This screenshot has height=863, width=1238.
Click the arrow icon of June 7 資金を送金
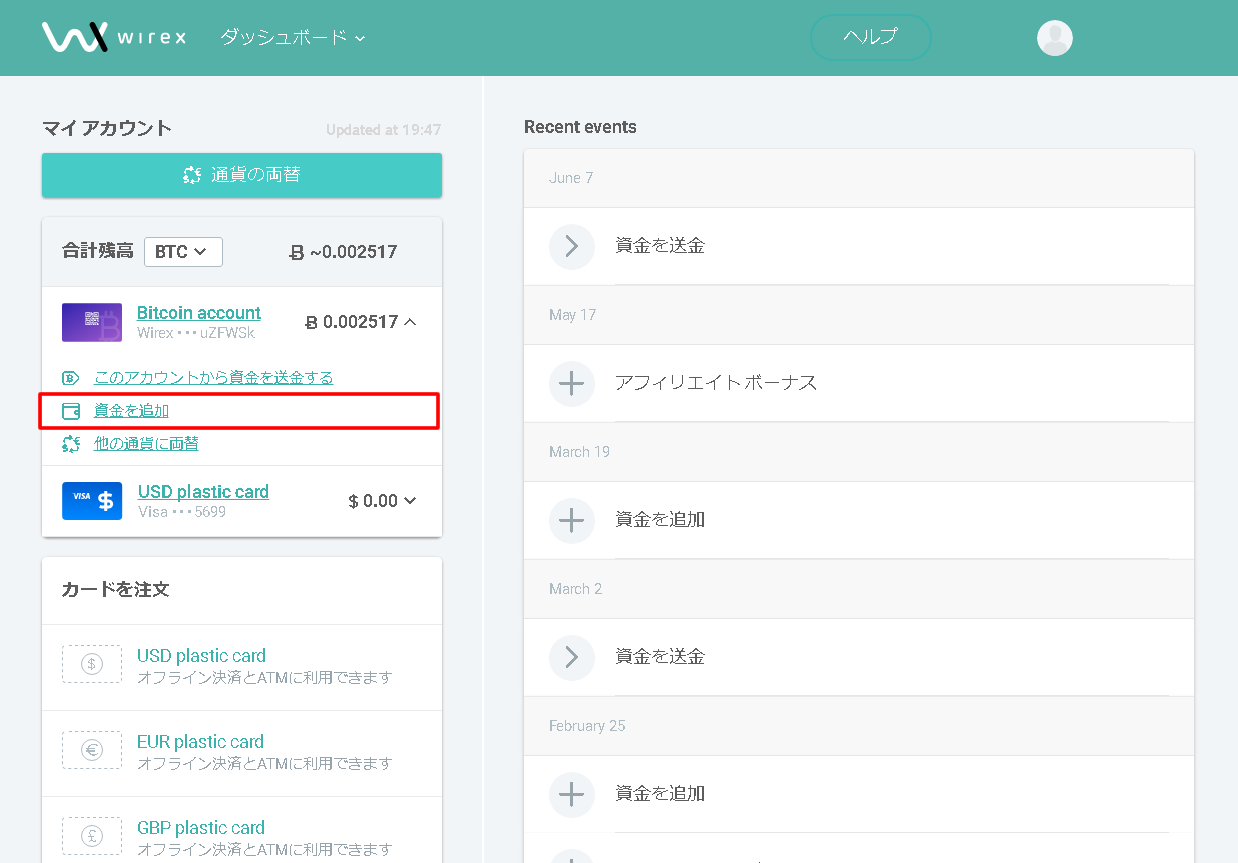[572, 246]
